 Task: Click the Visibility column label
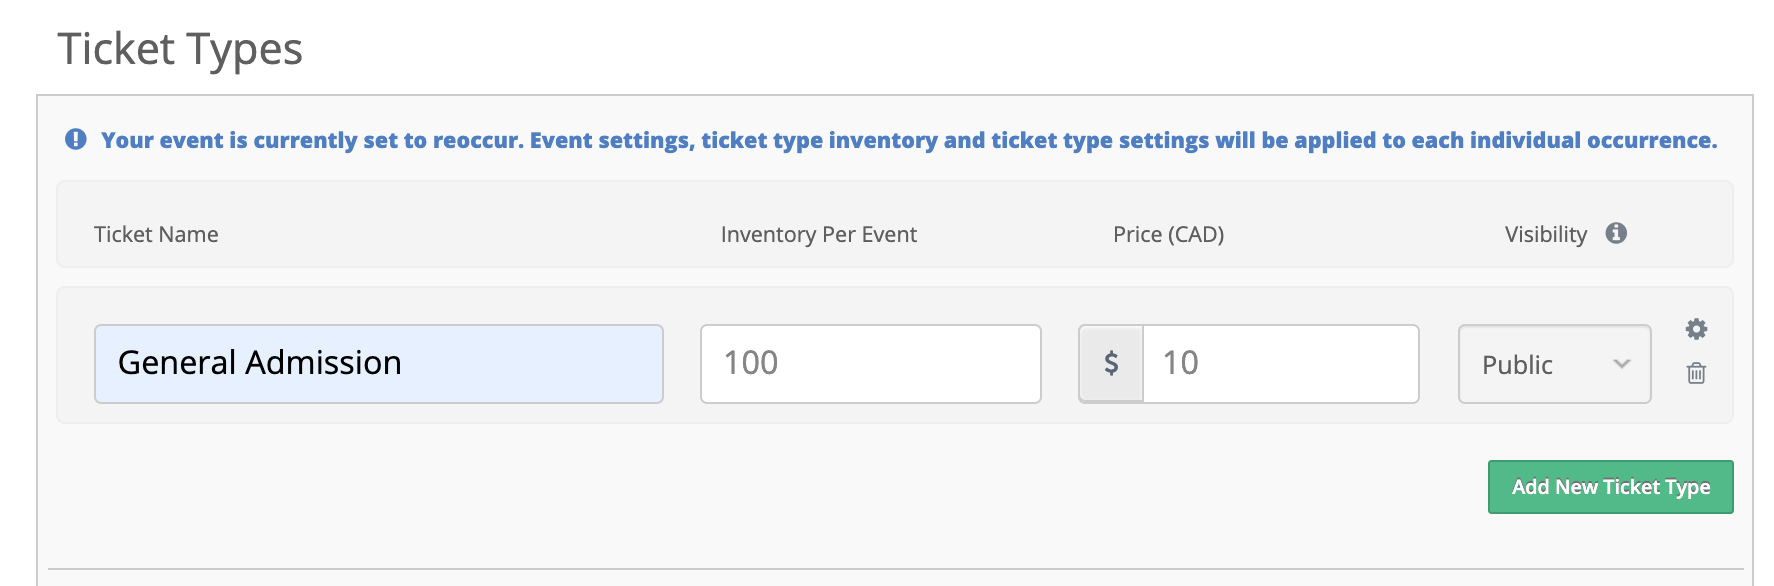pos(1545,234)
